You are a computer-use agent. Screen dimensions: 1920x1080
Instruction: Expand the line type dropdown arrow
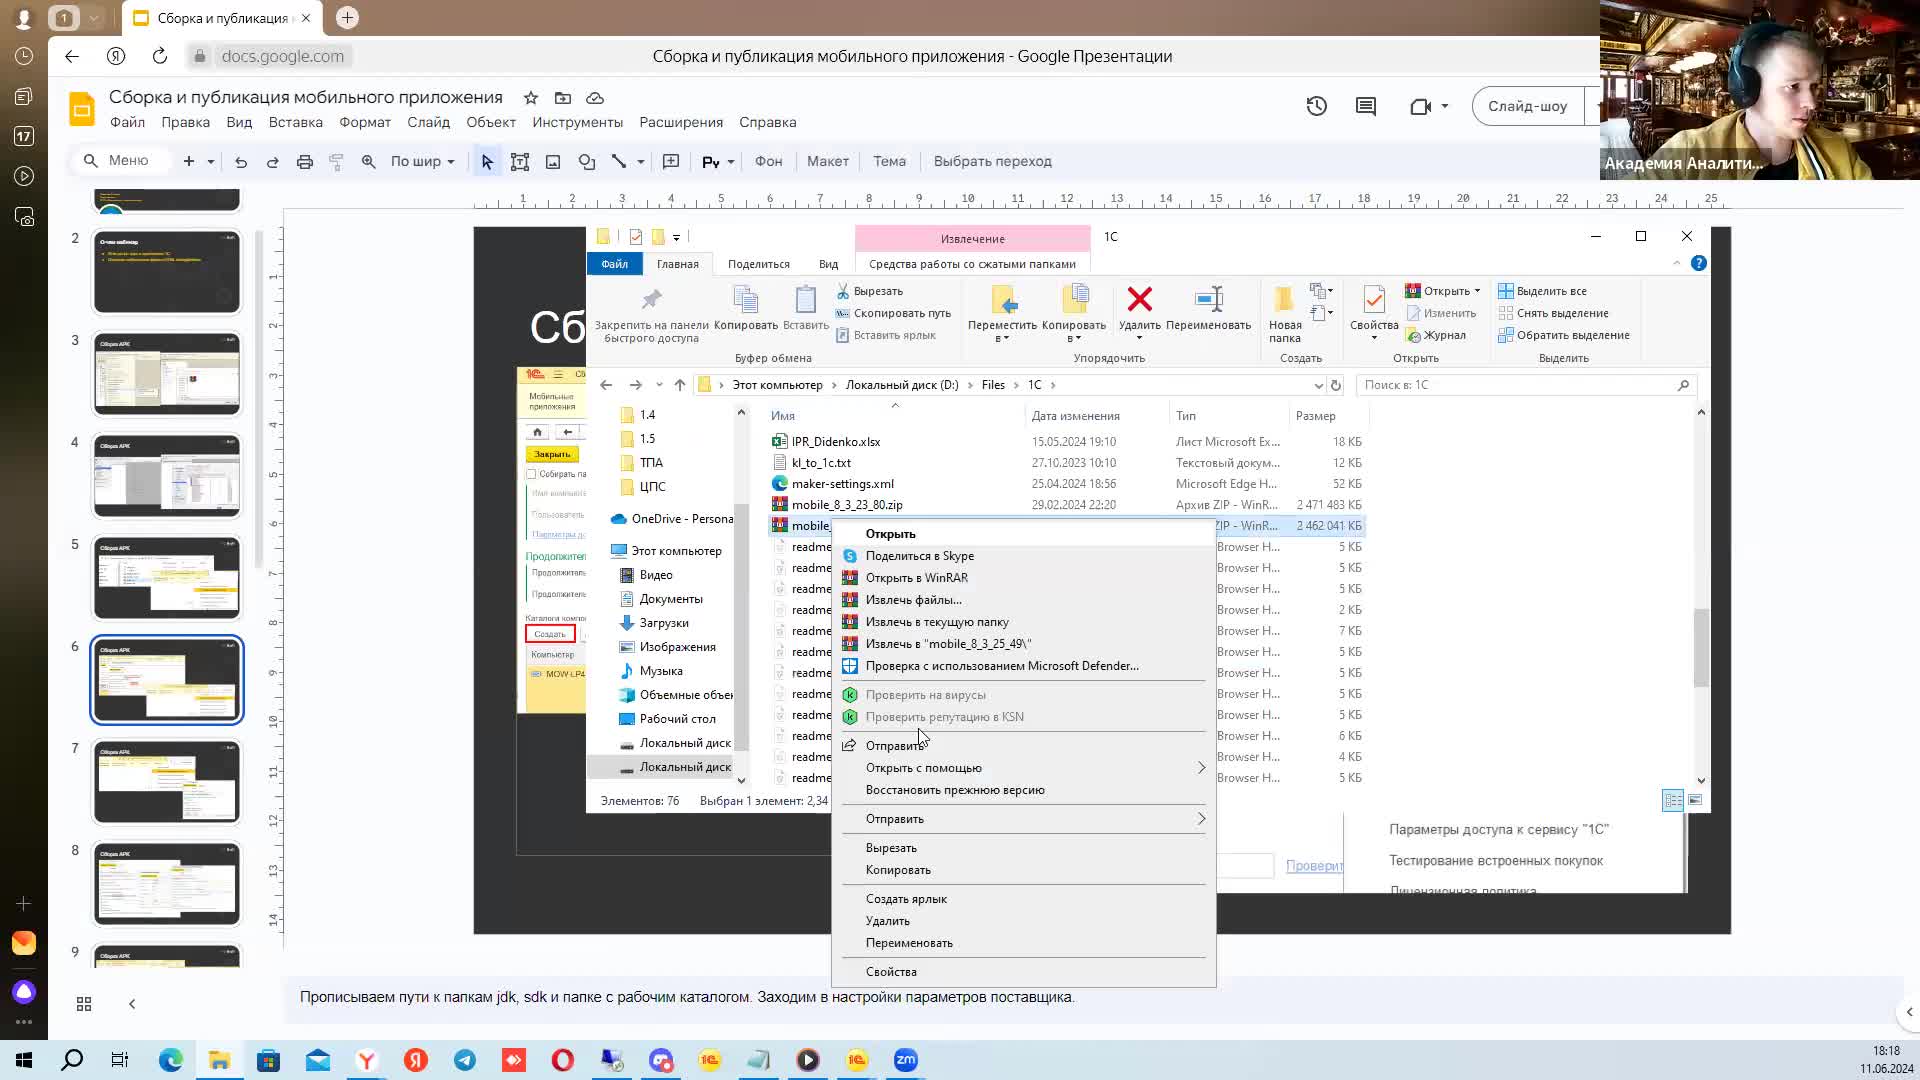641,161
